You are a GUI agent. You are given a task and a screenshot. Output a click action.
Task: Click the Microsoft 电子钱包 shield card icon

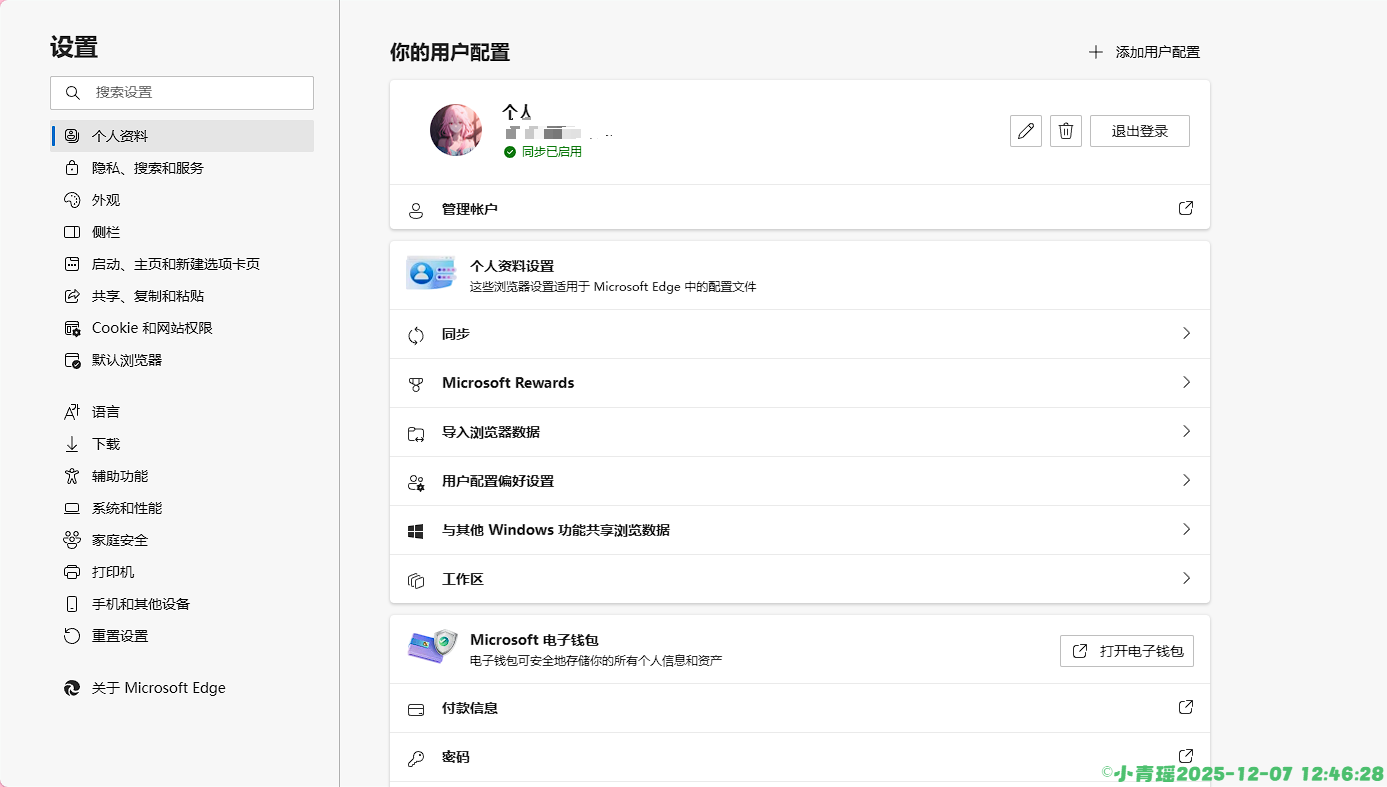click(432, 648)
